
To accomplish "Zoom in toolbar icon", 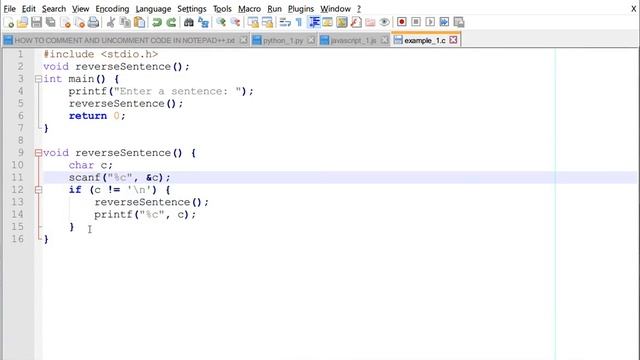I will click(x=221, y=22).
